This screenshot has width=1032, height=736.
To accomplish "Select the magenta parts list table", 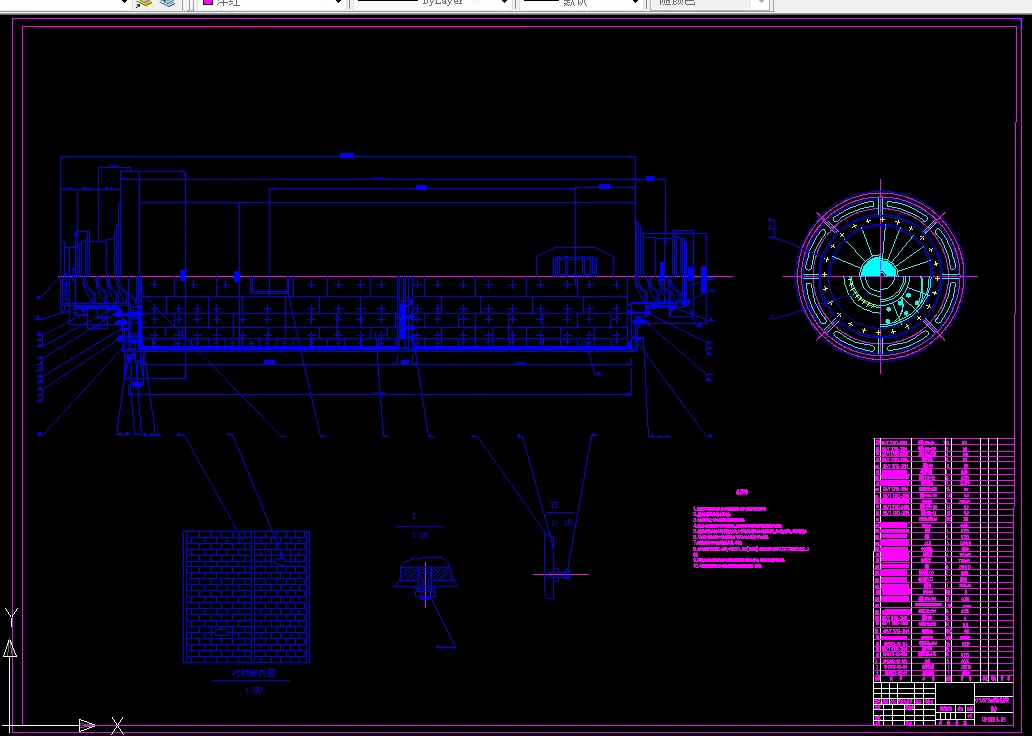I will (944, 560).
